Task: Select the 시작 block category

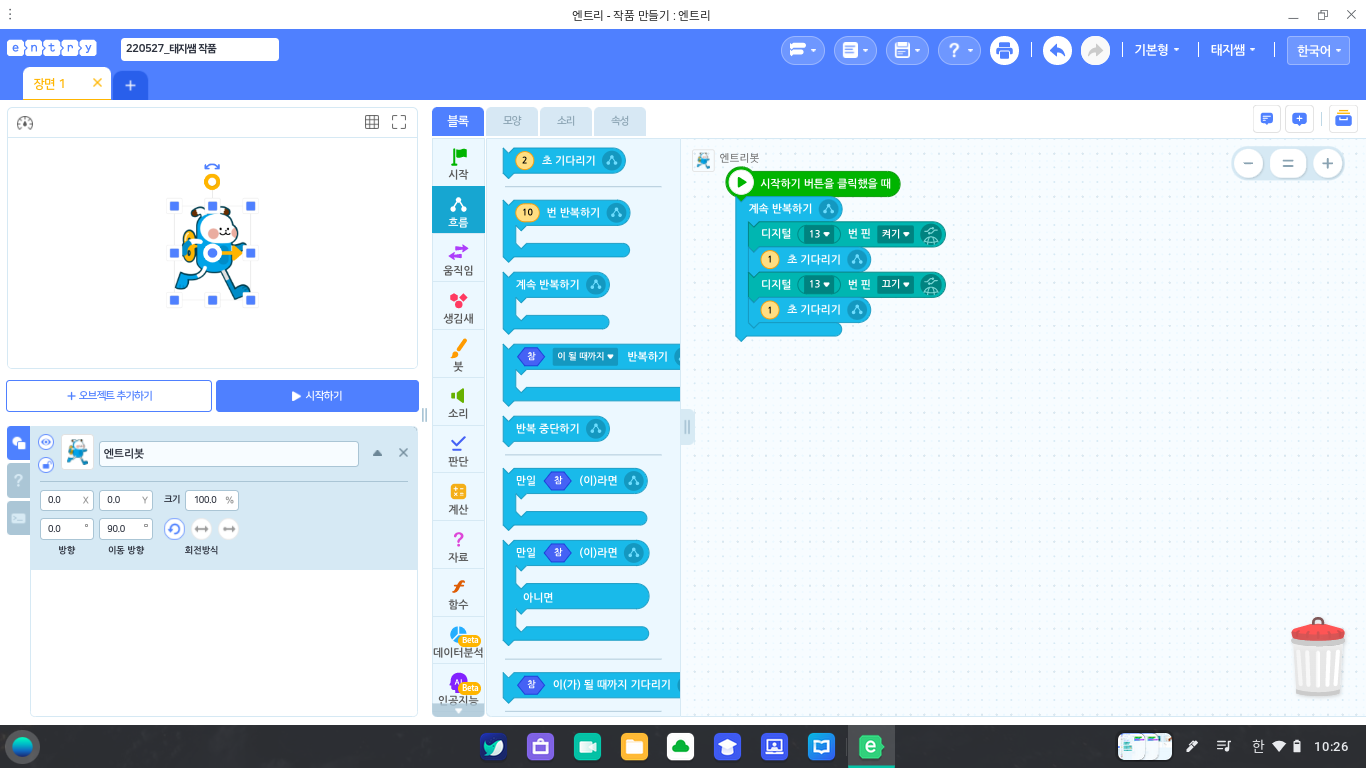Action: tap(458, 163)
